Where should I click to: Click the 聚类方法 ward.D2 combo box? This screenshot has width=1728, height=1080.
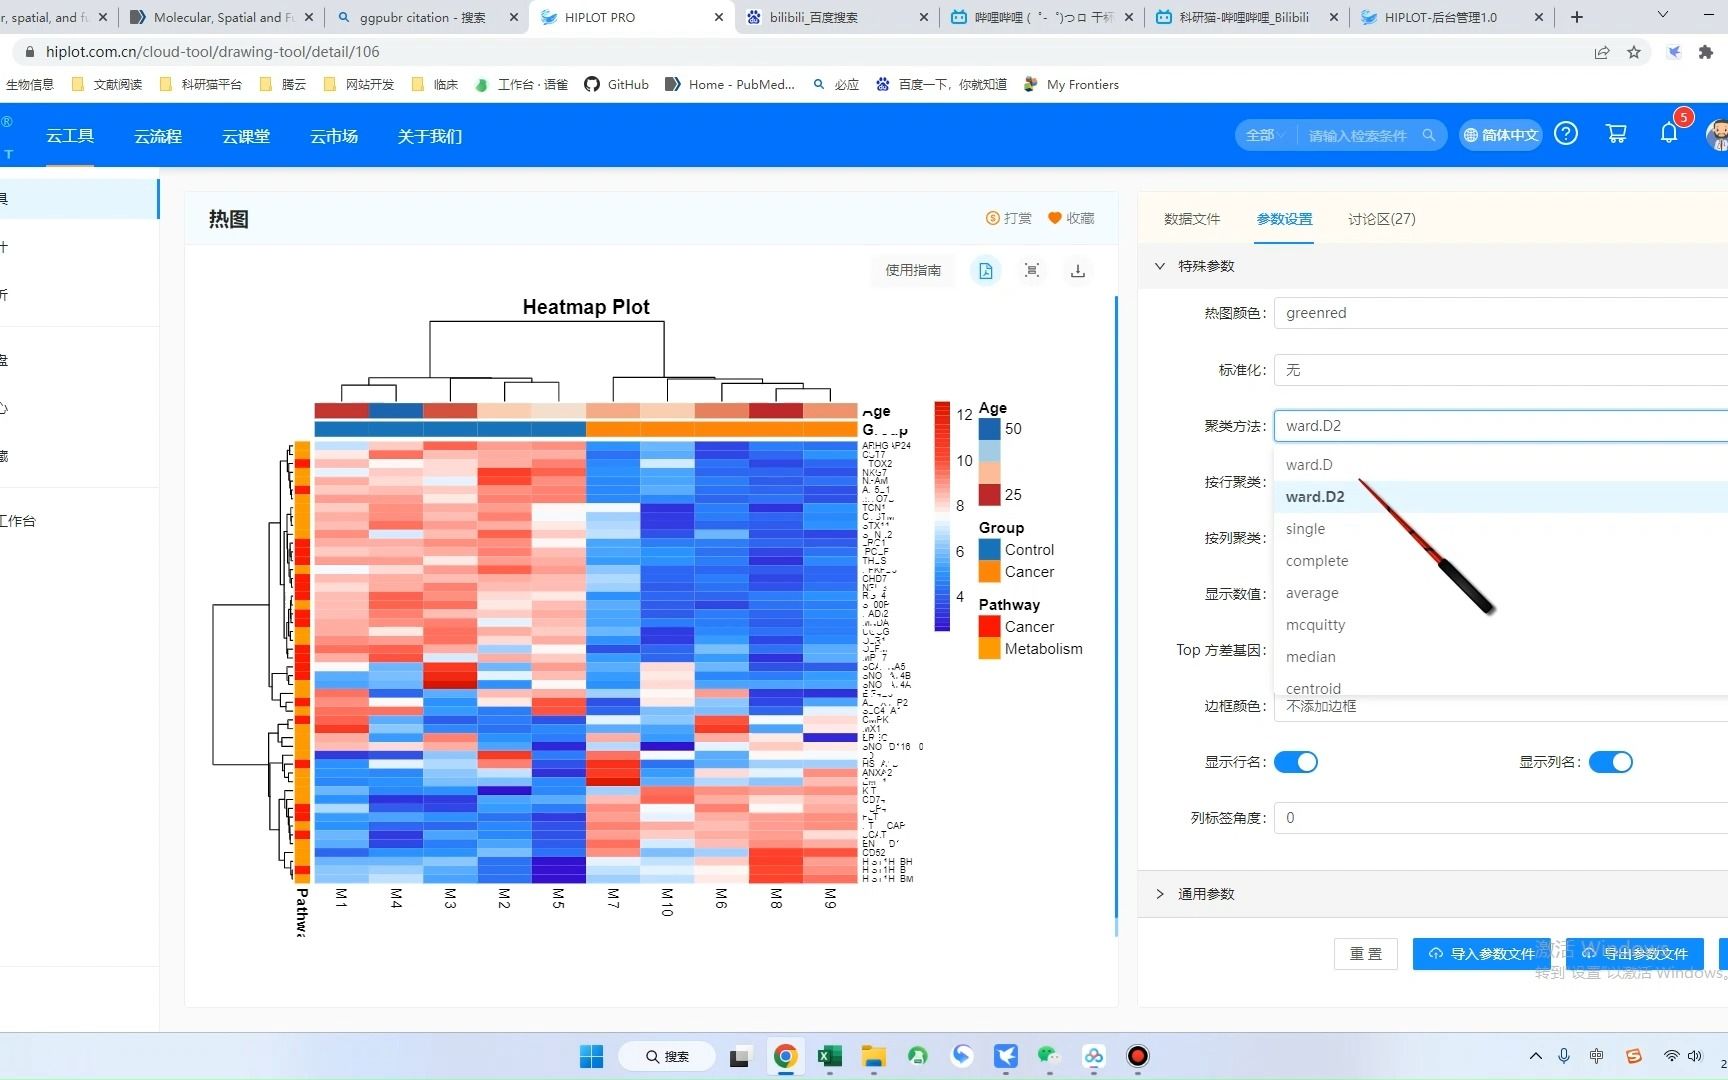pyautogui.click(x=1500, y=426)
